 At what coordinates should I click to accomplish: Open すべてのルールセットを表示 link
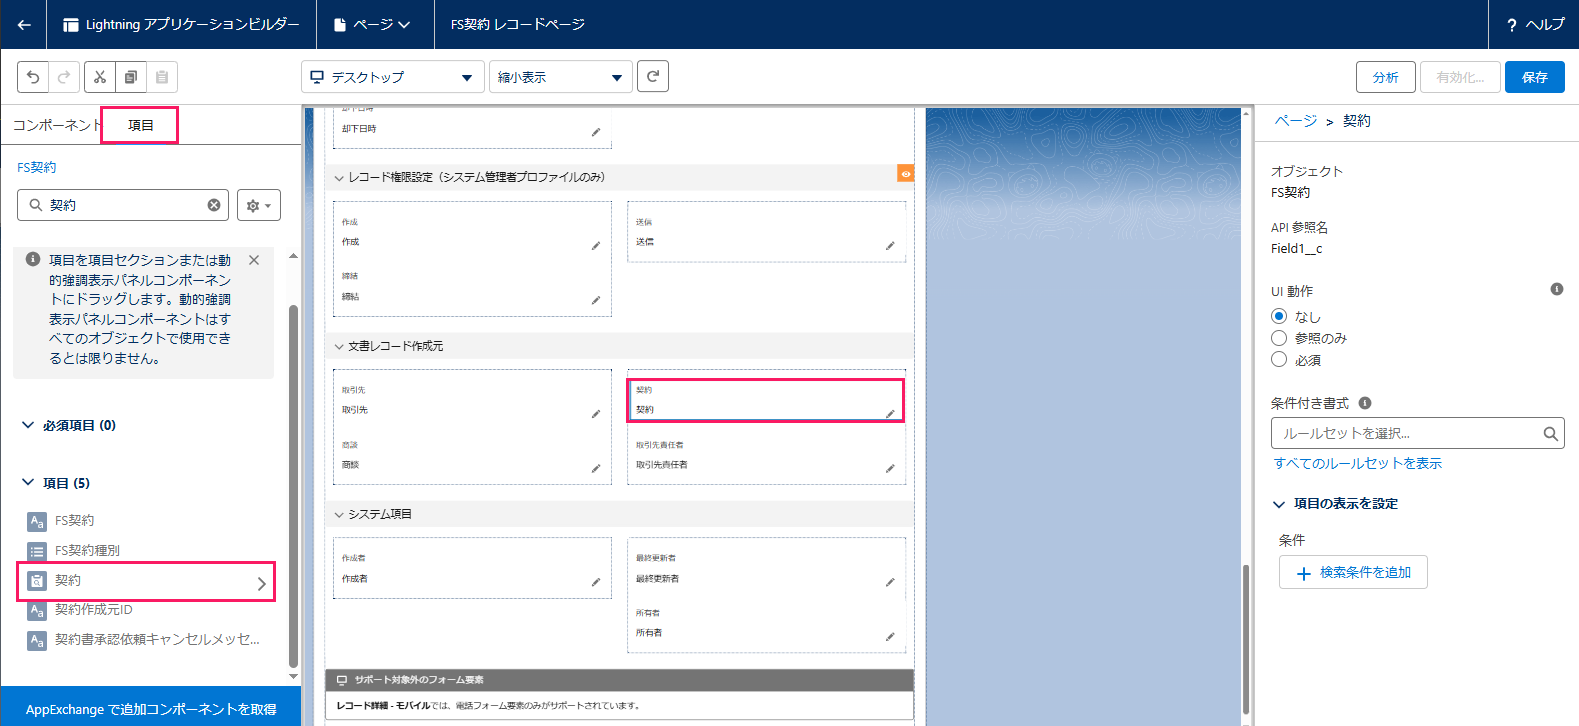1358,463
